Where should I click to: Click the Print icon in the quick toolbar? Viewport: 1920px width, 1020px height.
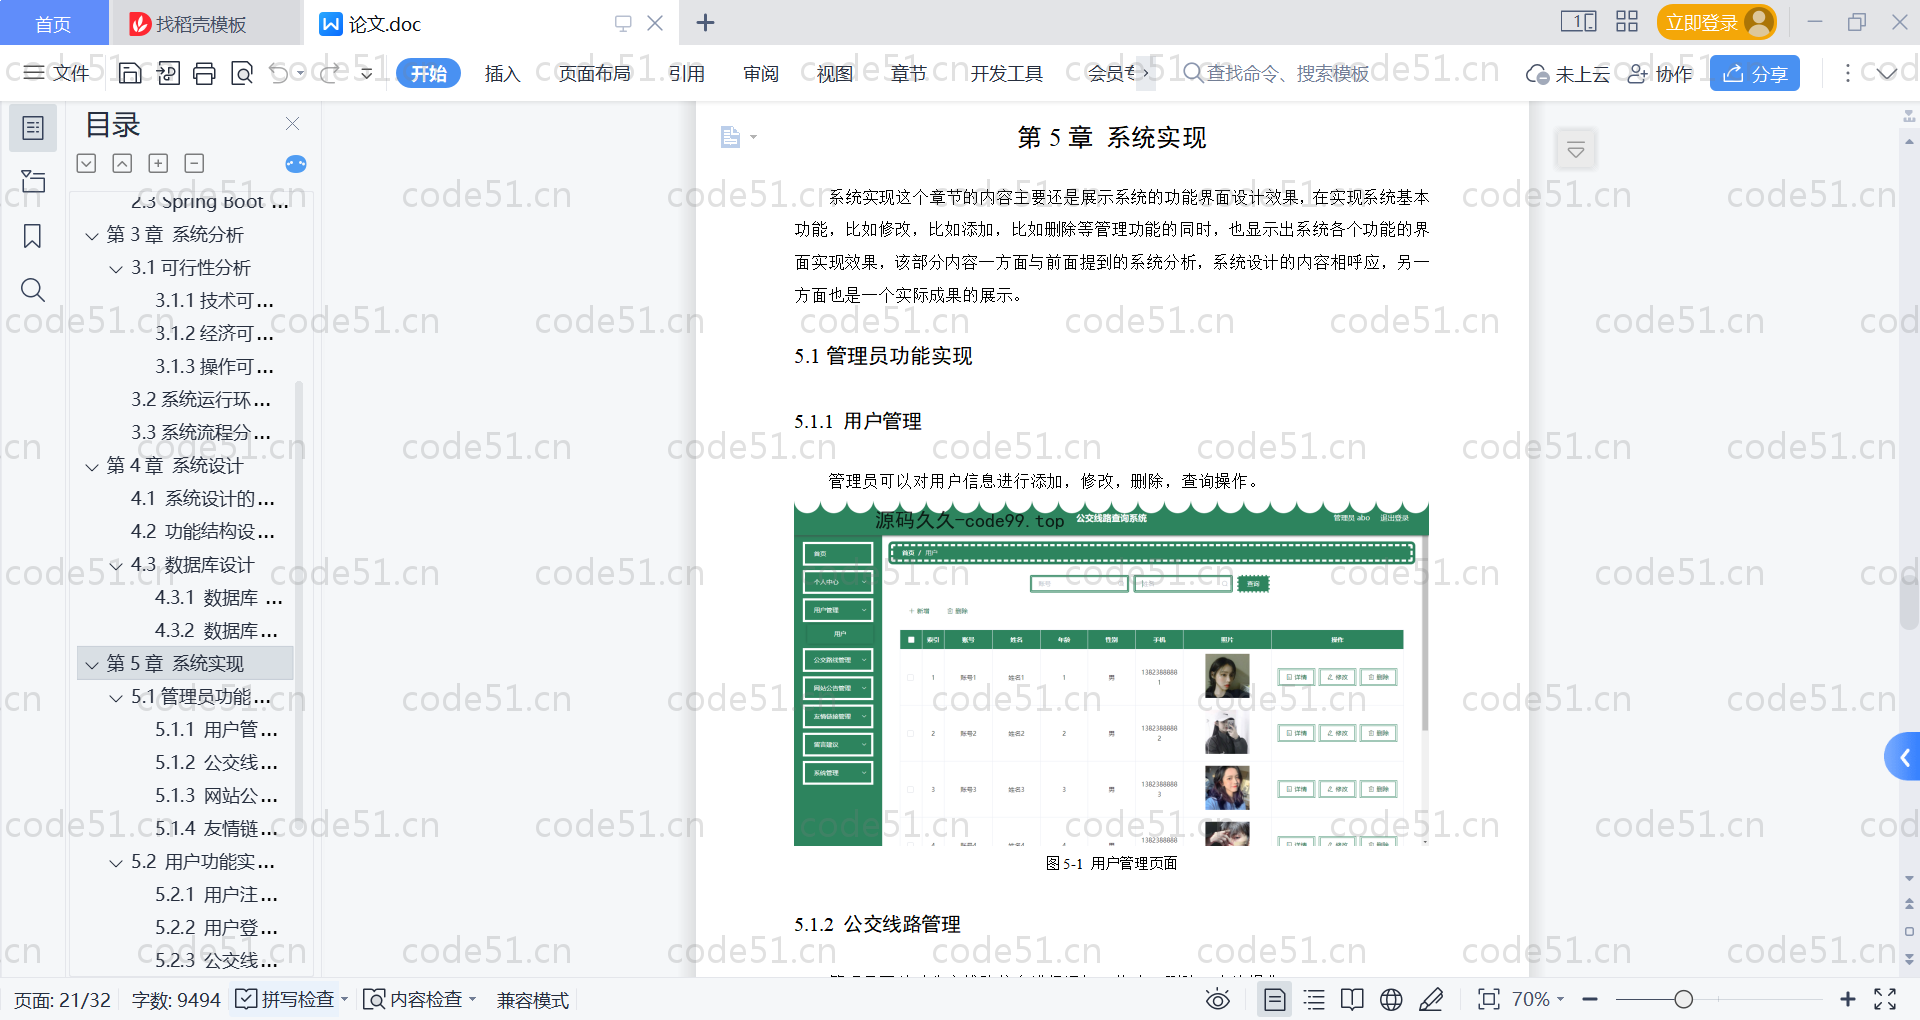coord(205,73)
